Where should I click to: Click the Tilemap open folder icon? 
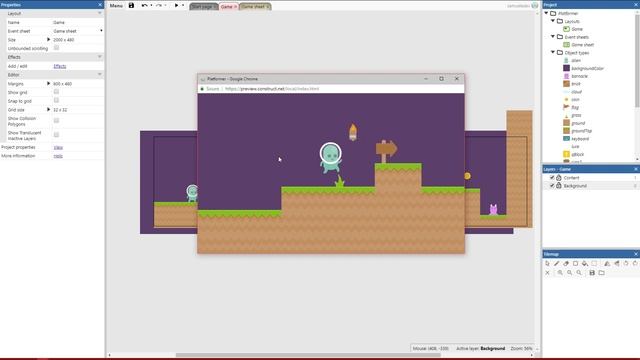point(602,273)
